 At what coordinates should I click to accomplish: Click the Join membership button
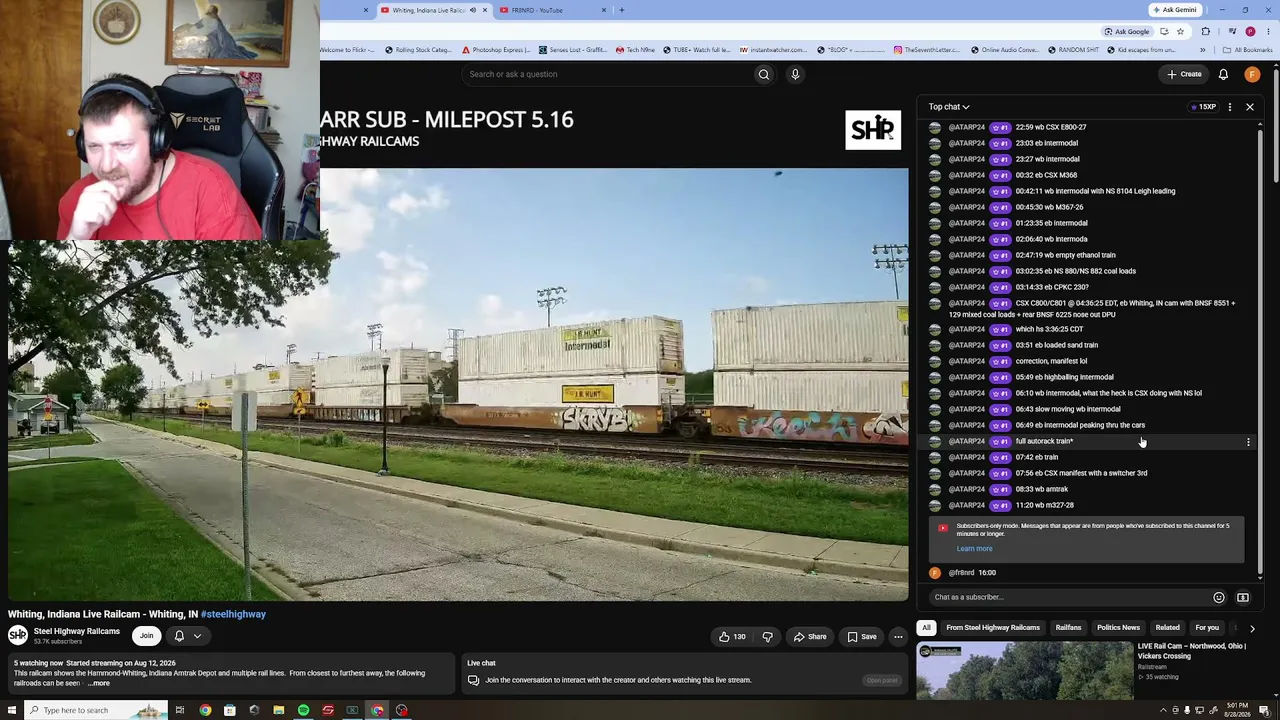[146, 636]
